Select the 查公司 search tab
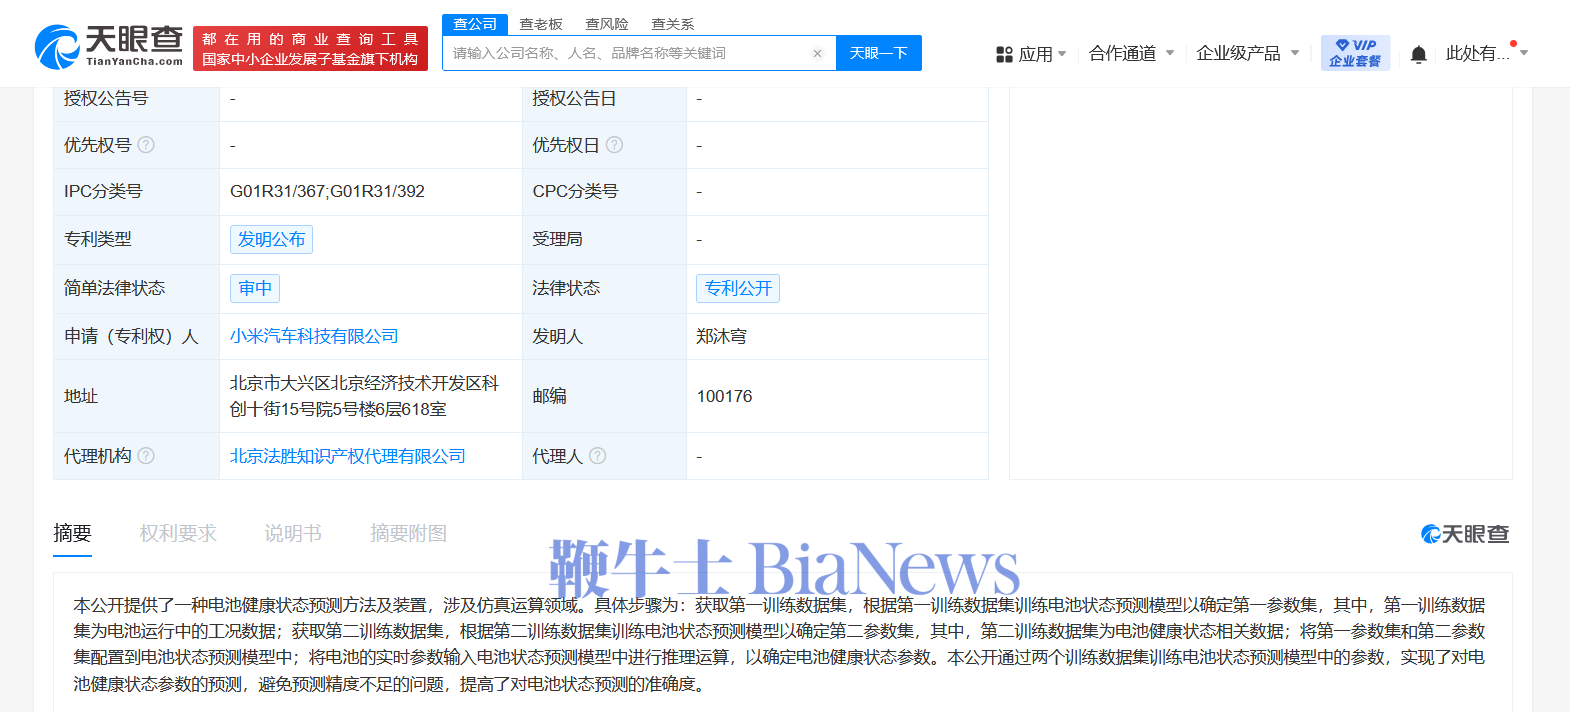1570x712 pixels. click(x=475, y=24)
